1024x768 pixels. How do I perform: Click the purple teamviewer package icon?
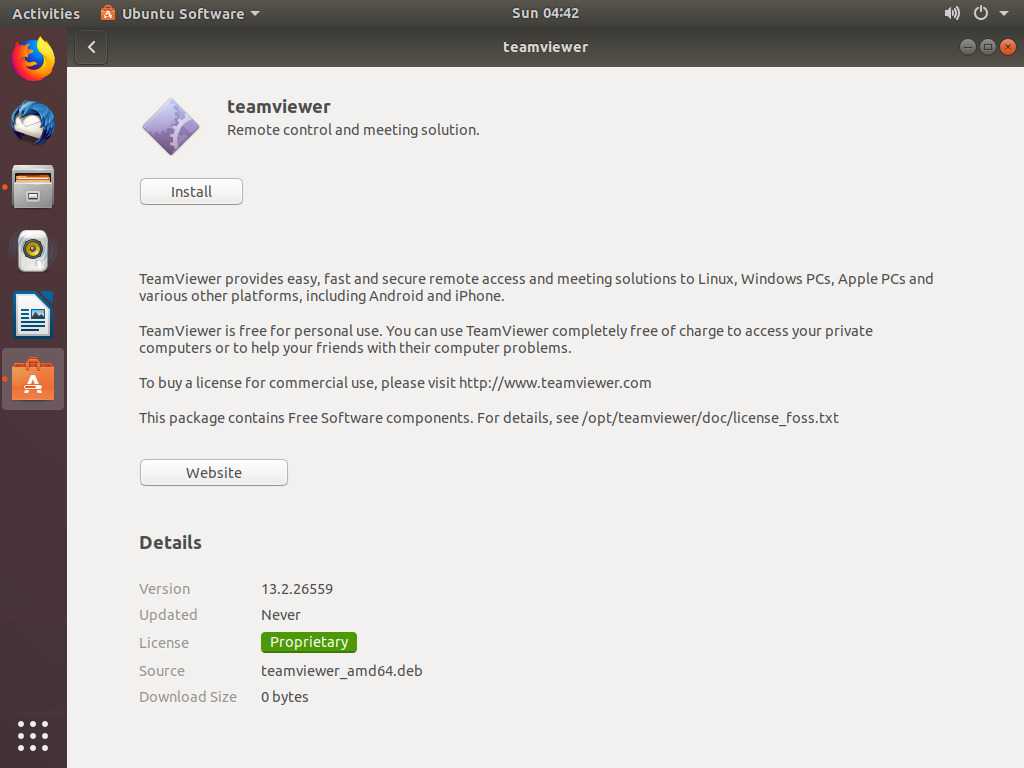point(171,127)
